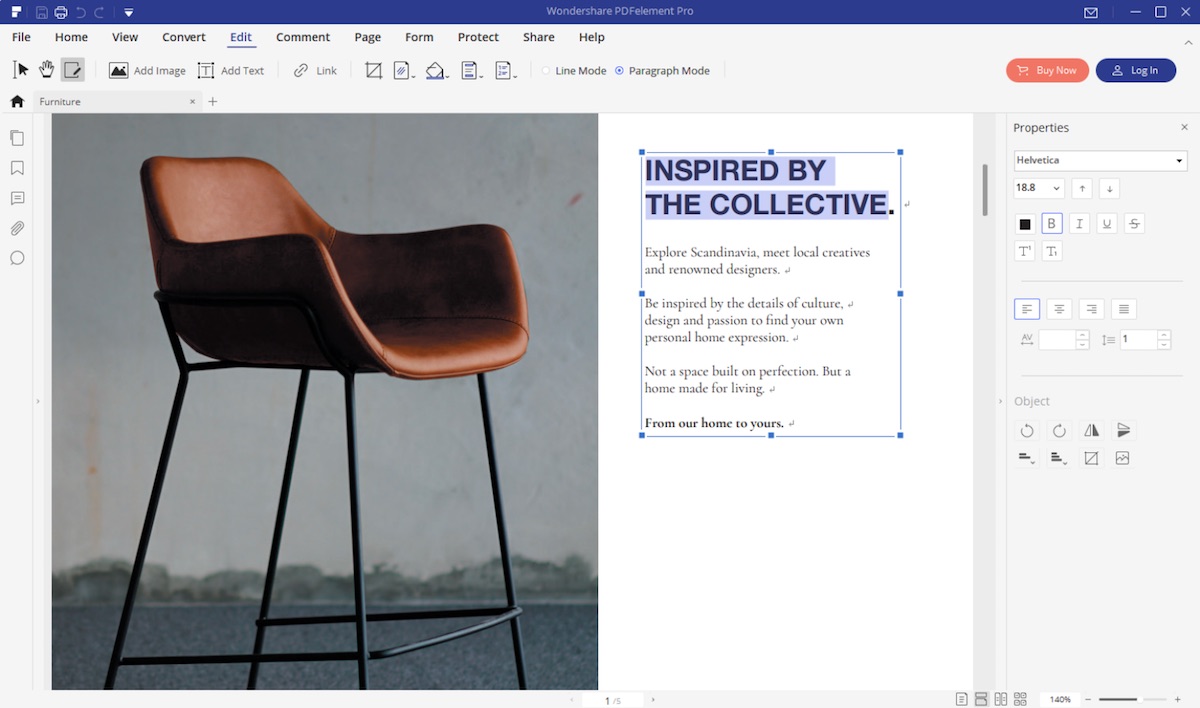This screenshot has height=708, width=1200.
Task: Go to next page arrow
Action: coord(653,700)
